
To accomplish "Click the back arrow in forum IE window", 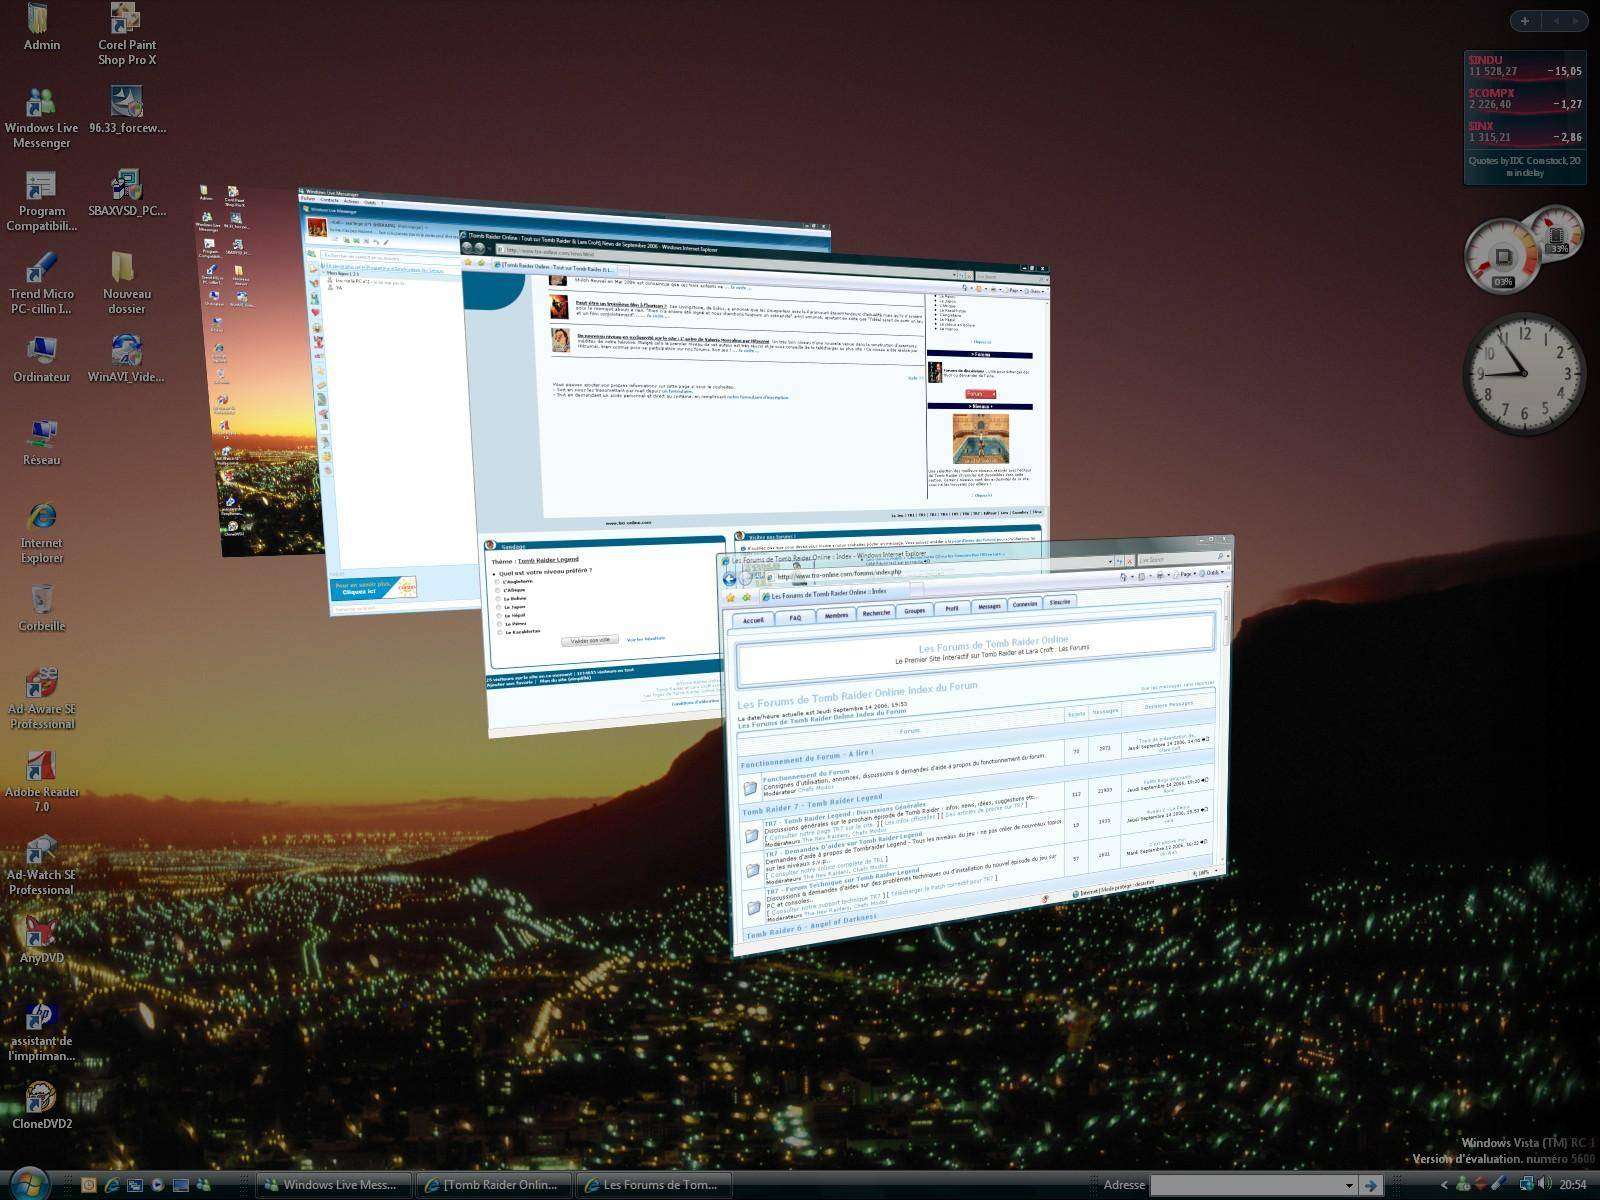I will click(x=730, y=579).
